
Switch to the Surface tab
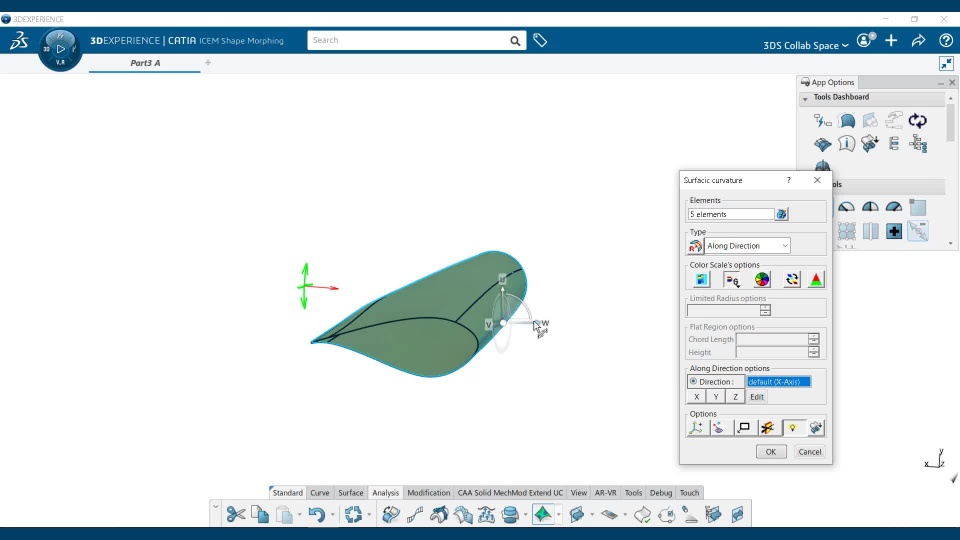[351, 493]
